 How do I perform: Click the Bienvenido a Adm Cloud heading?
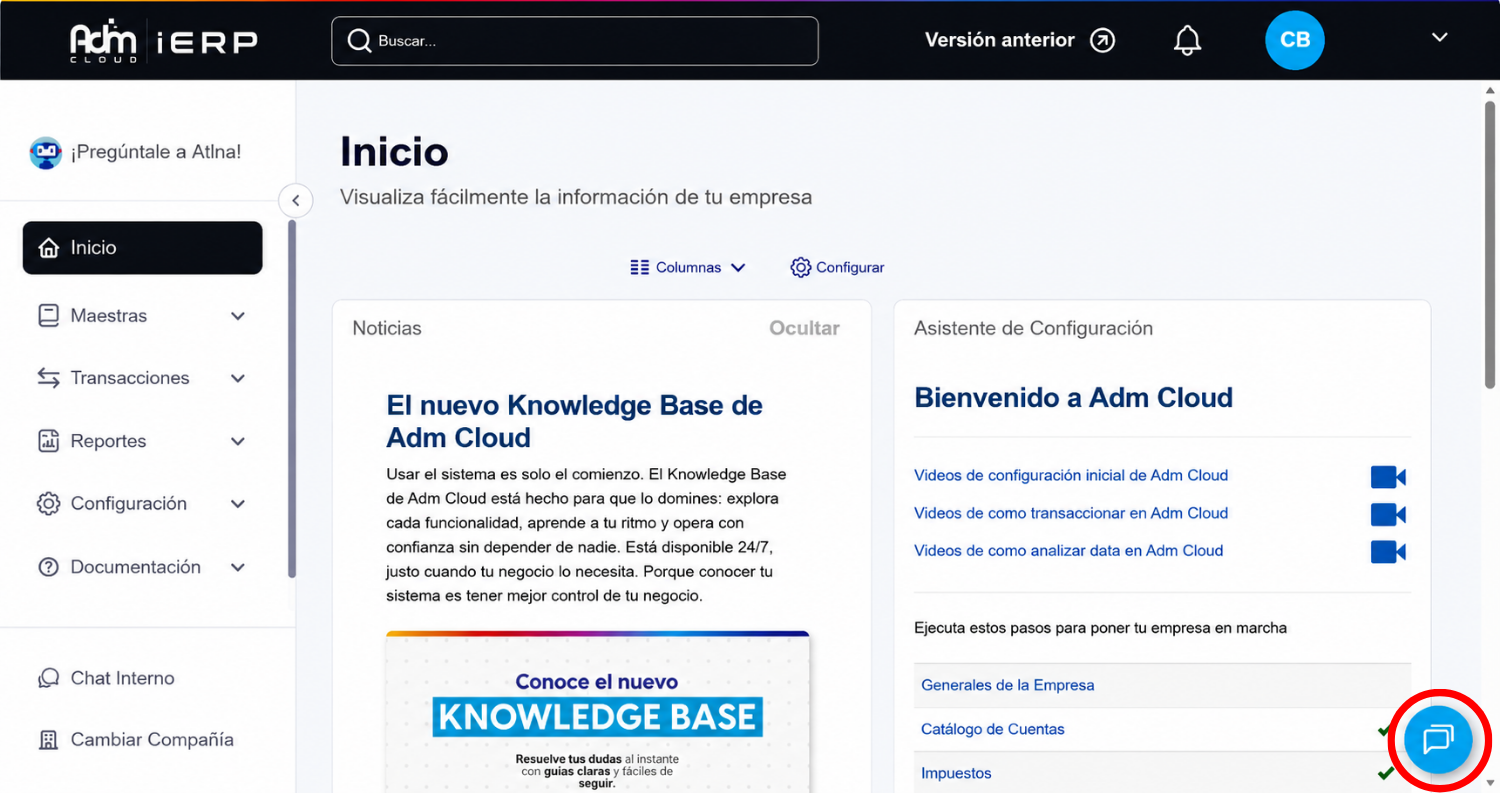pyautogui.click(x=1073, y=398)
